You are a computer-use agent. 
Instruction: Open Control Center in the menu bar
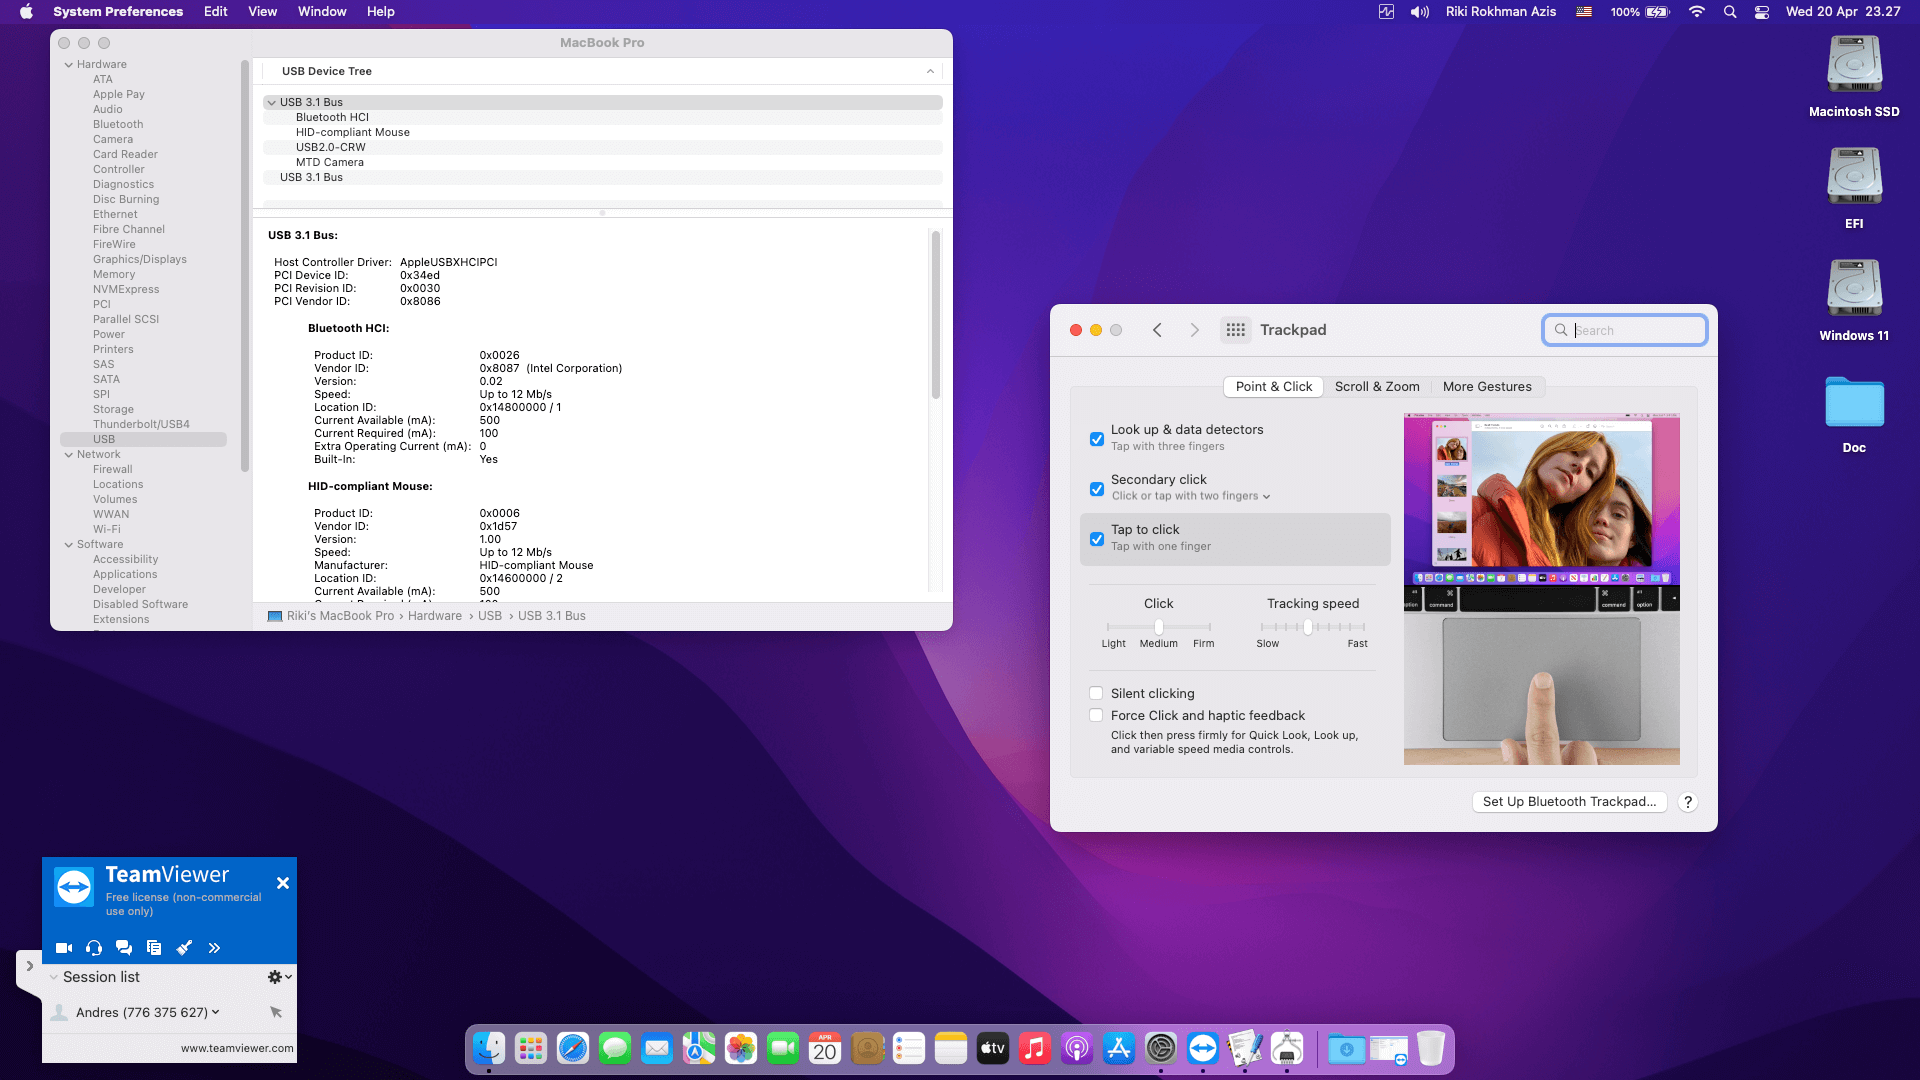pyautogui.click(x=1762, y=12)
